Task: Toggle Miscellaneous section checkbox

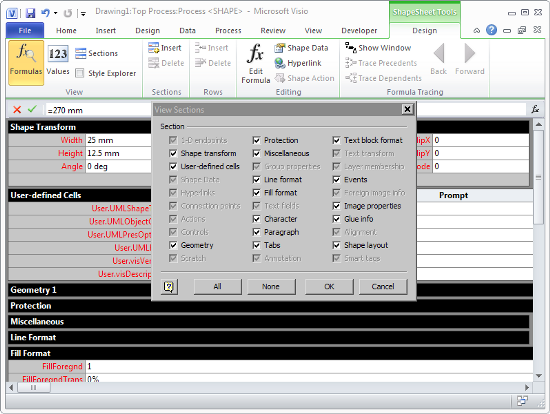Action: click(x=256, y=153)
